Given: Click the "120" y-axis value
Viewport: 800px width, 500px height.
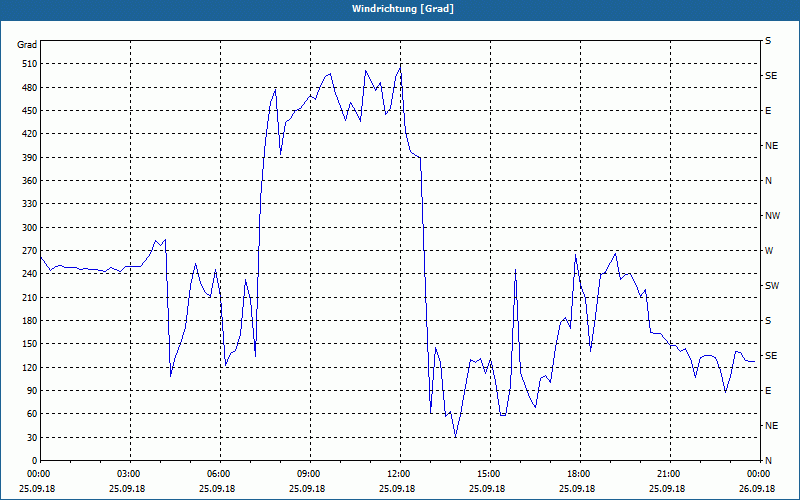Looking at the screenshot, I should click(x=30, y=367).
